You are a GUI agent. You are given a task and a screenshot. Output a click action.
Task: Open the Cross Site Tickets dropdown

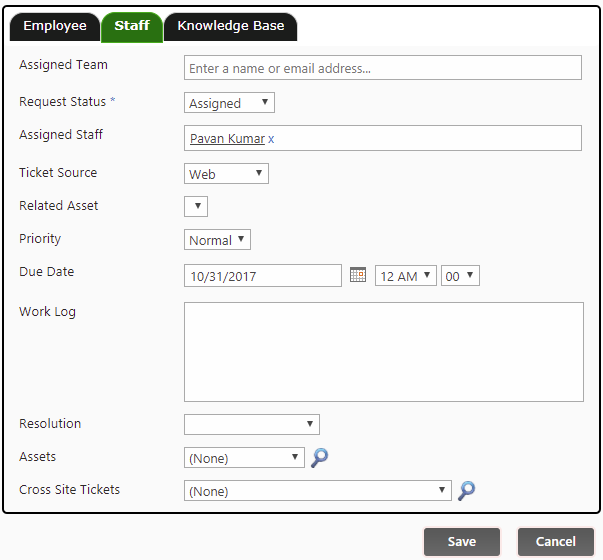tap(318, 490)
